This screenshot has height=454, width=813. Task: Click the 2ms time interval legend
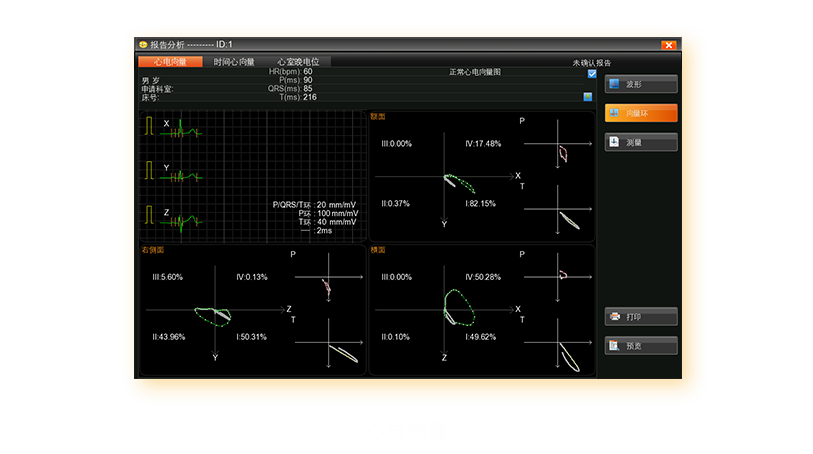point(316,231)
